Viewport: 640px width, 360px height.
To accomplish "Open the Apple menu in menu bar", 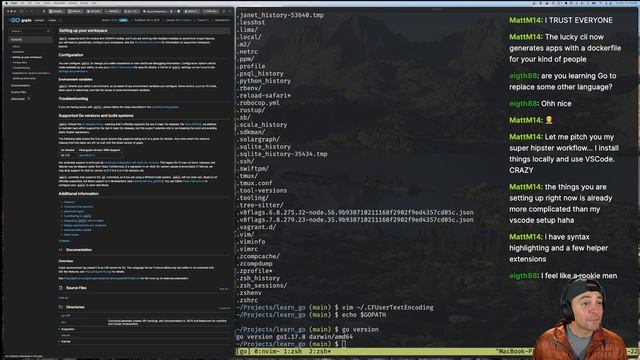I will coord(6,2).
